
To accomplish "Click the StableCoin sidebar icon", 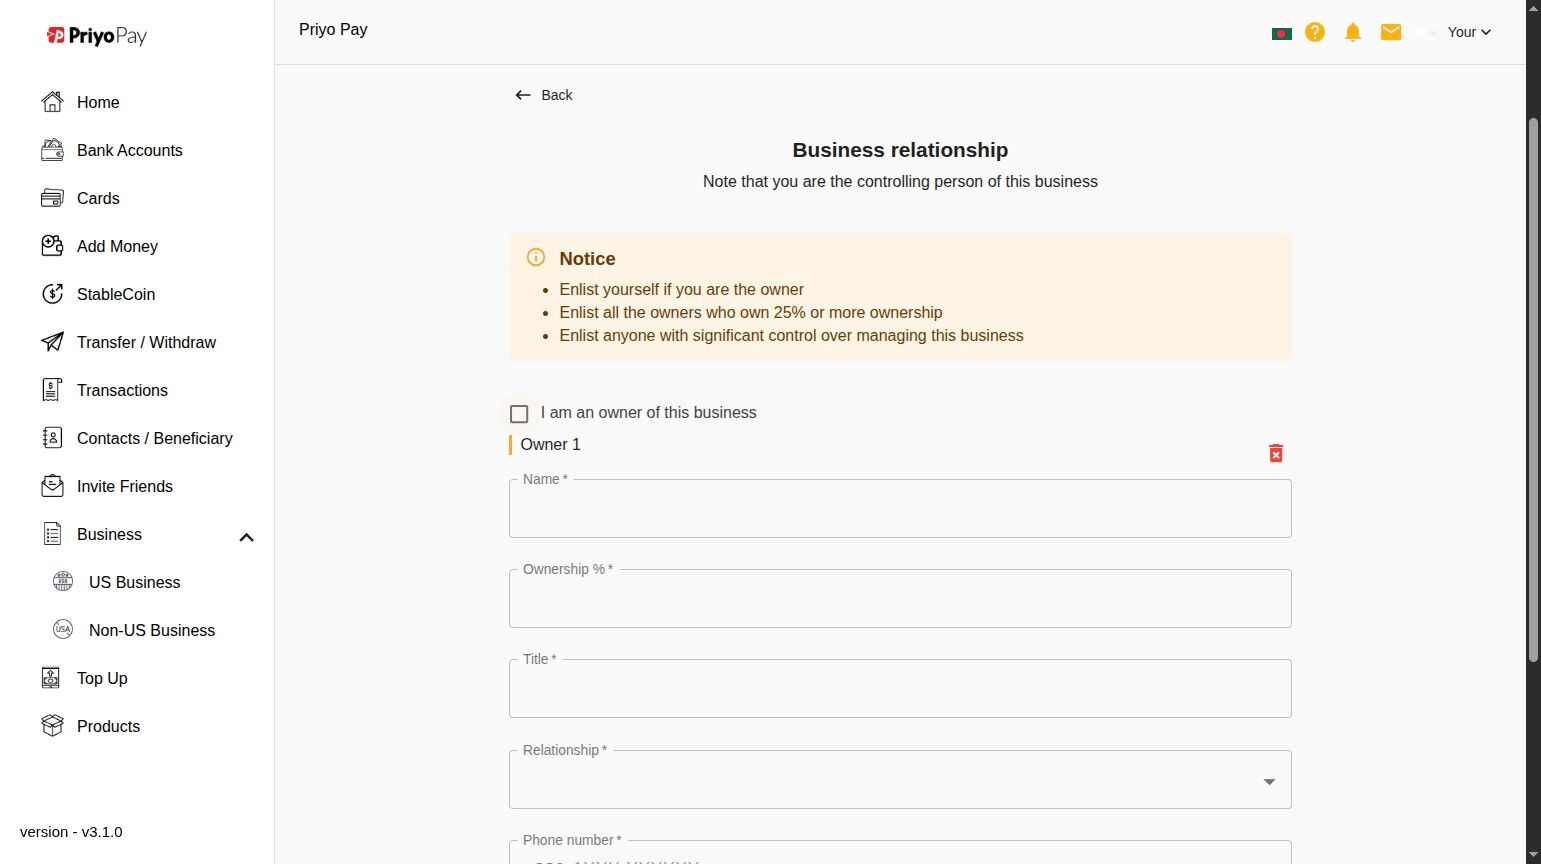I will tap(52, 294).
